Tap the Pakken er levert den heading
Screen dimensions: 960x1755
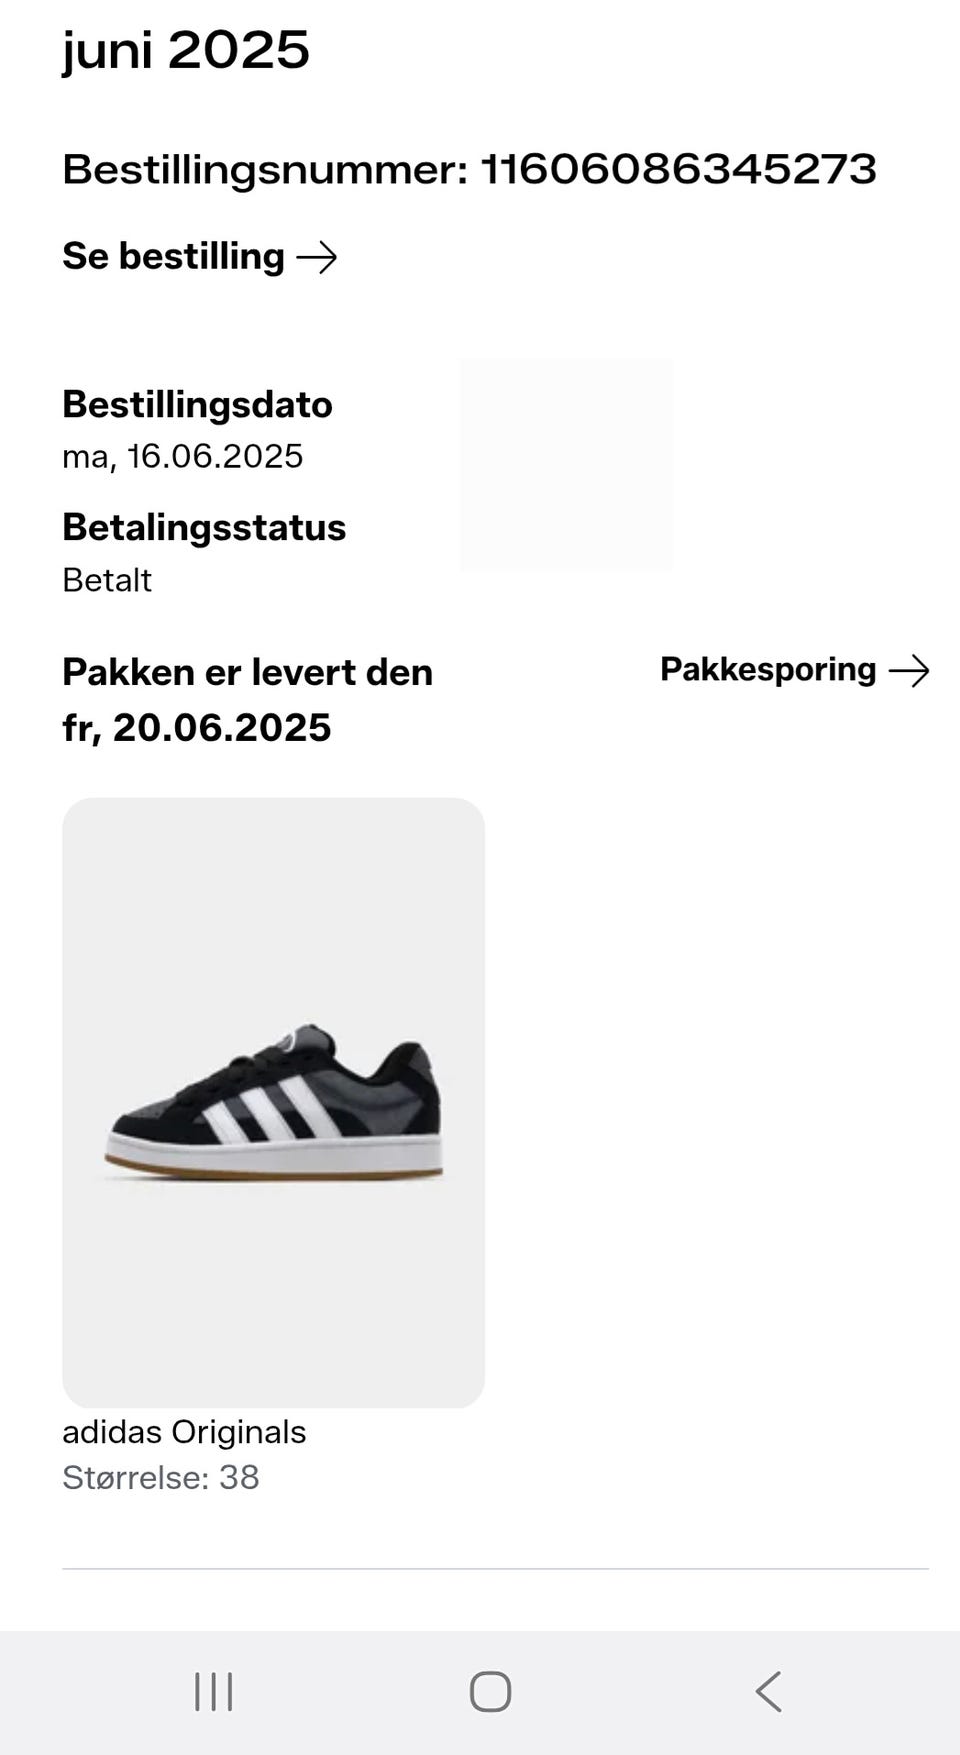click(x=247, y=672)
